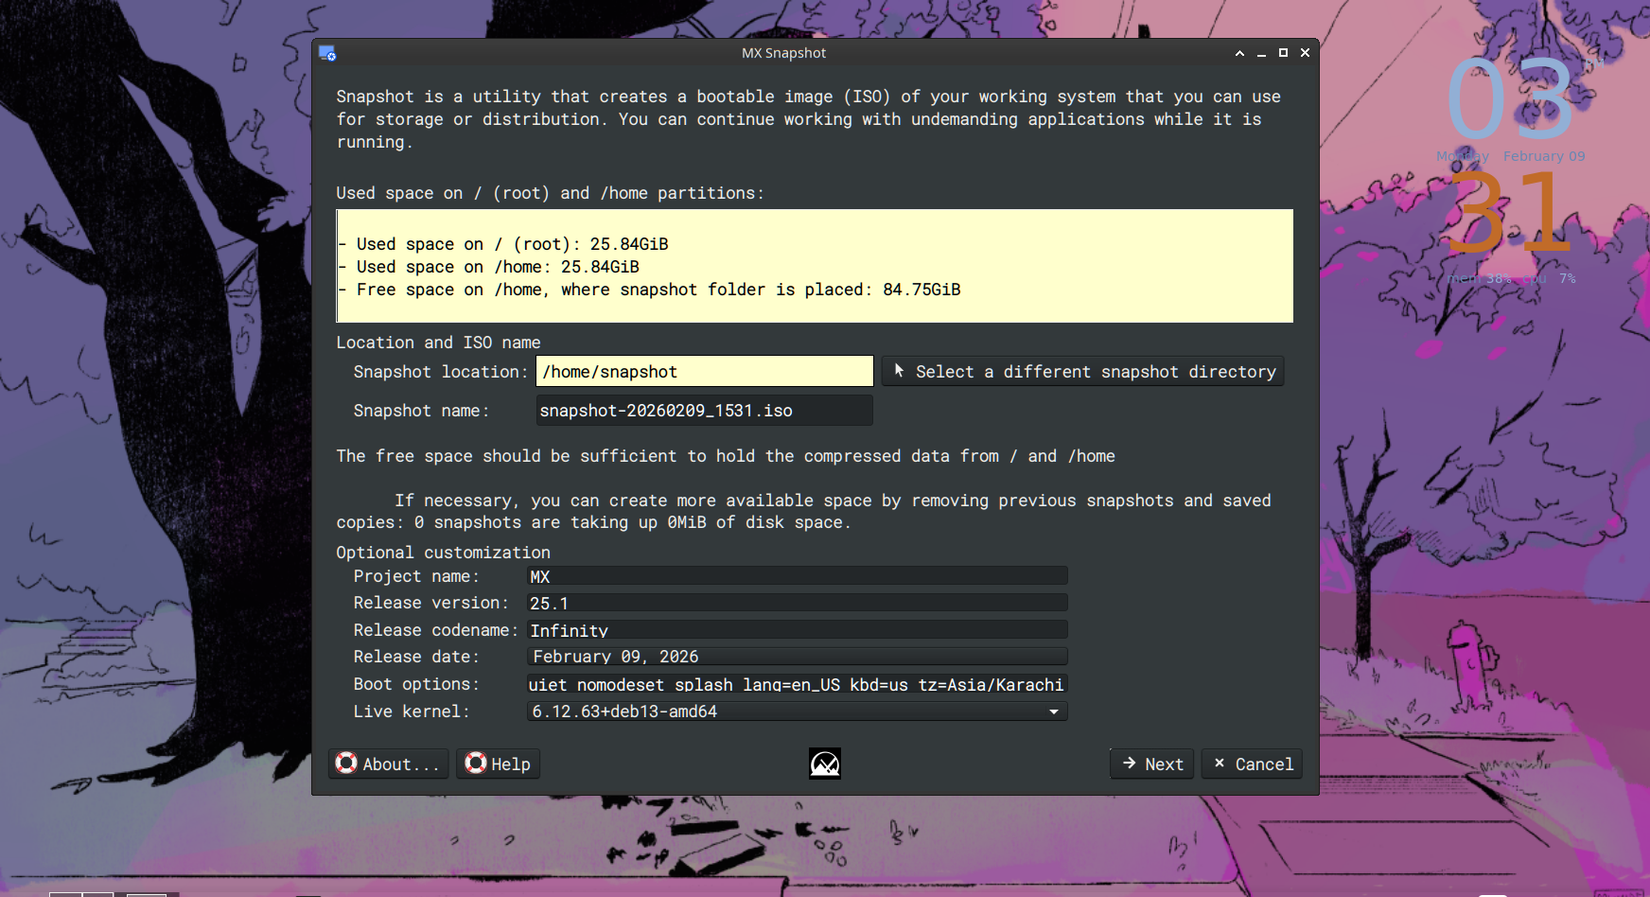Click the 'Location and ISO name' heading
1650x897 pixels.
[438, 342]
